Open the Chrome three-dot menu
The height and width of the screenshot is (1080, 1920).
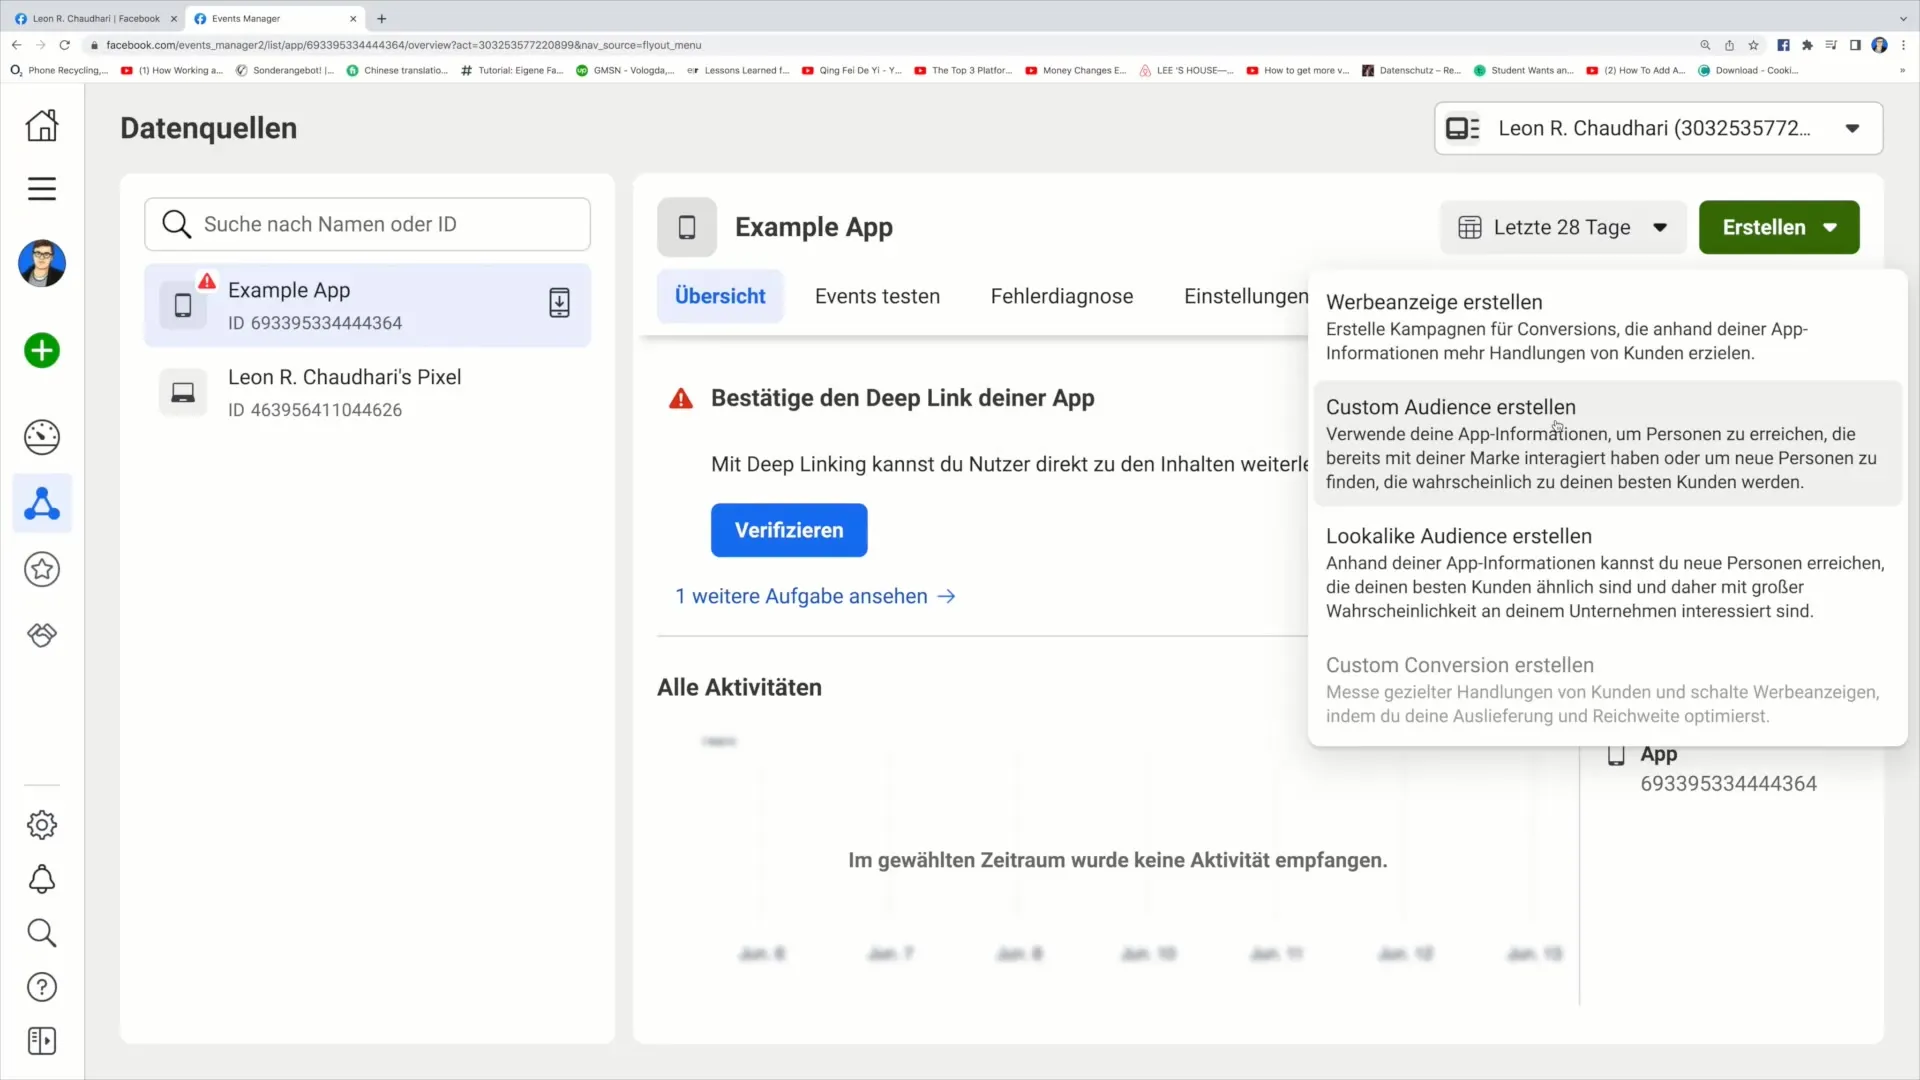[1903, 45]
